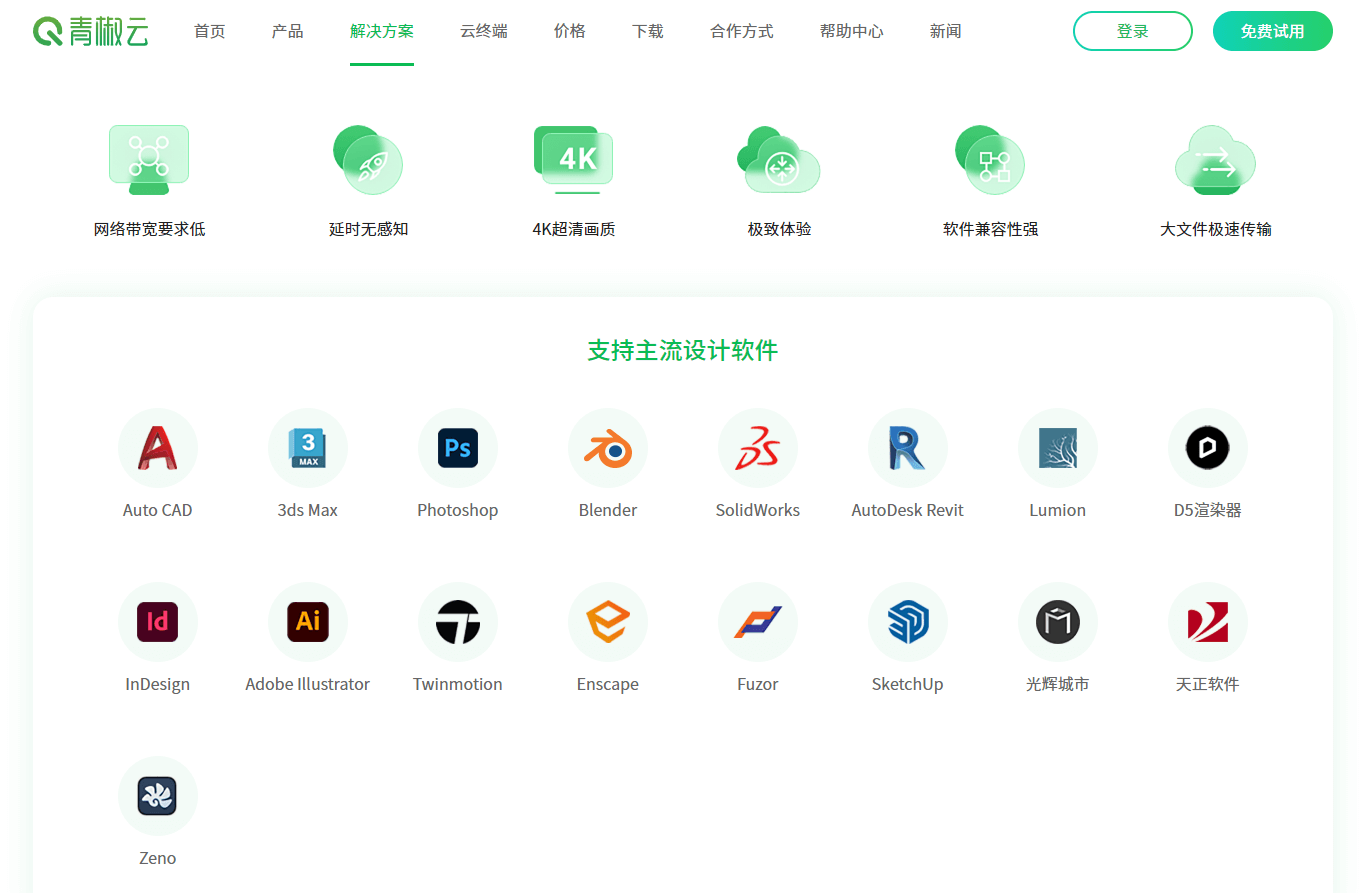Open the 产品 nav menu
The width and height of the screenshot is (1365, 893).
coord(288,31)
